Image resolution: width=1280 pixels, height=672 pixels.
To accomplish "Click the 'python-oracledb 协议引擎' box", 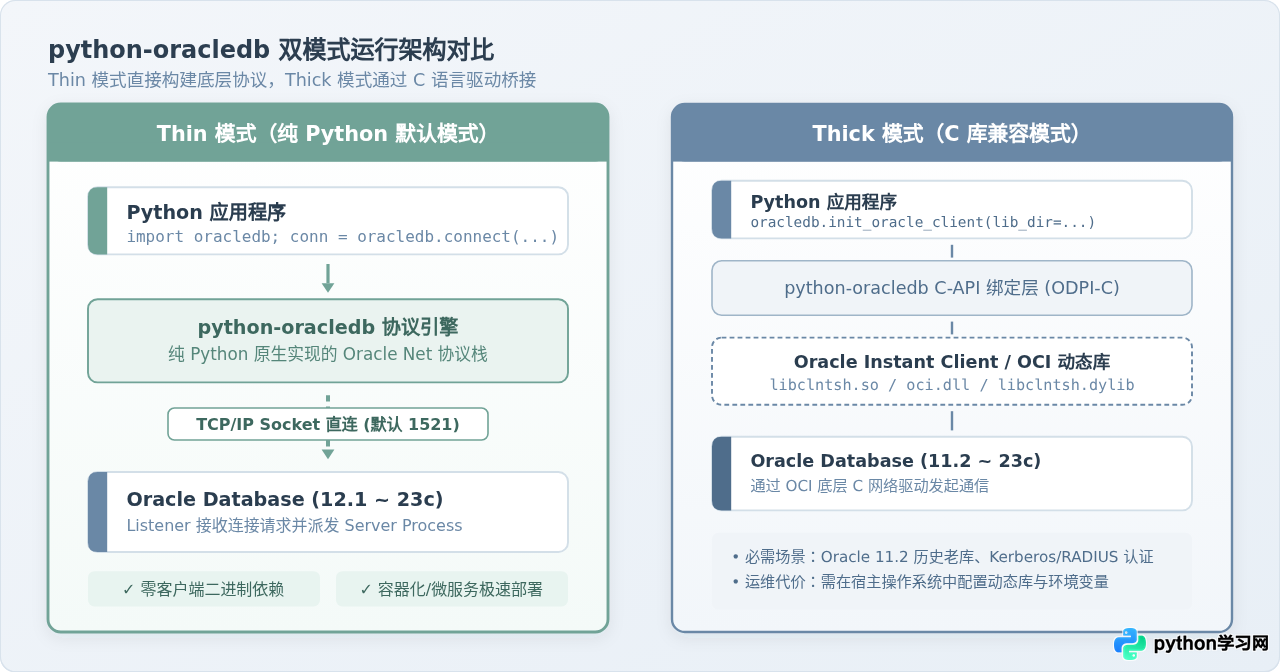I will click(x=328, y=341).
